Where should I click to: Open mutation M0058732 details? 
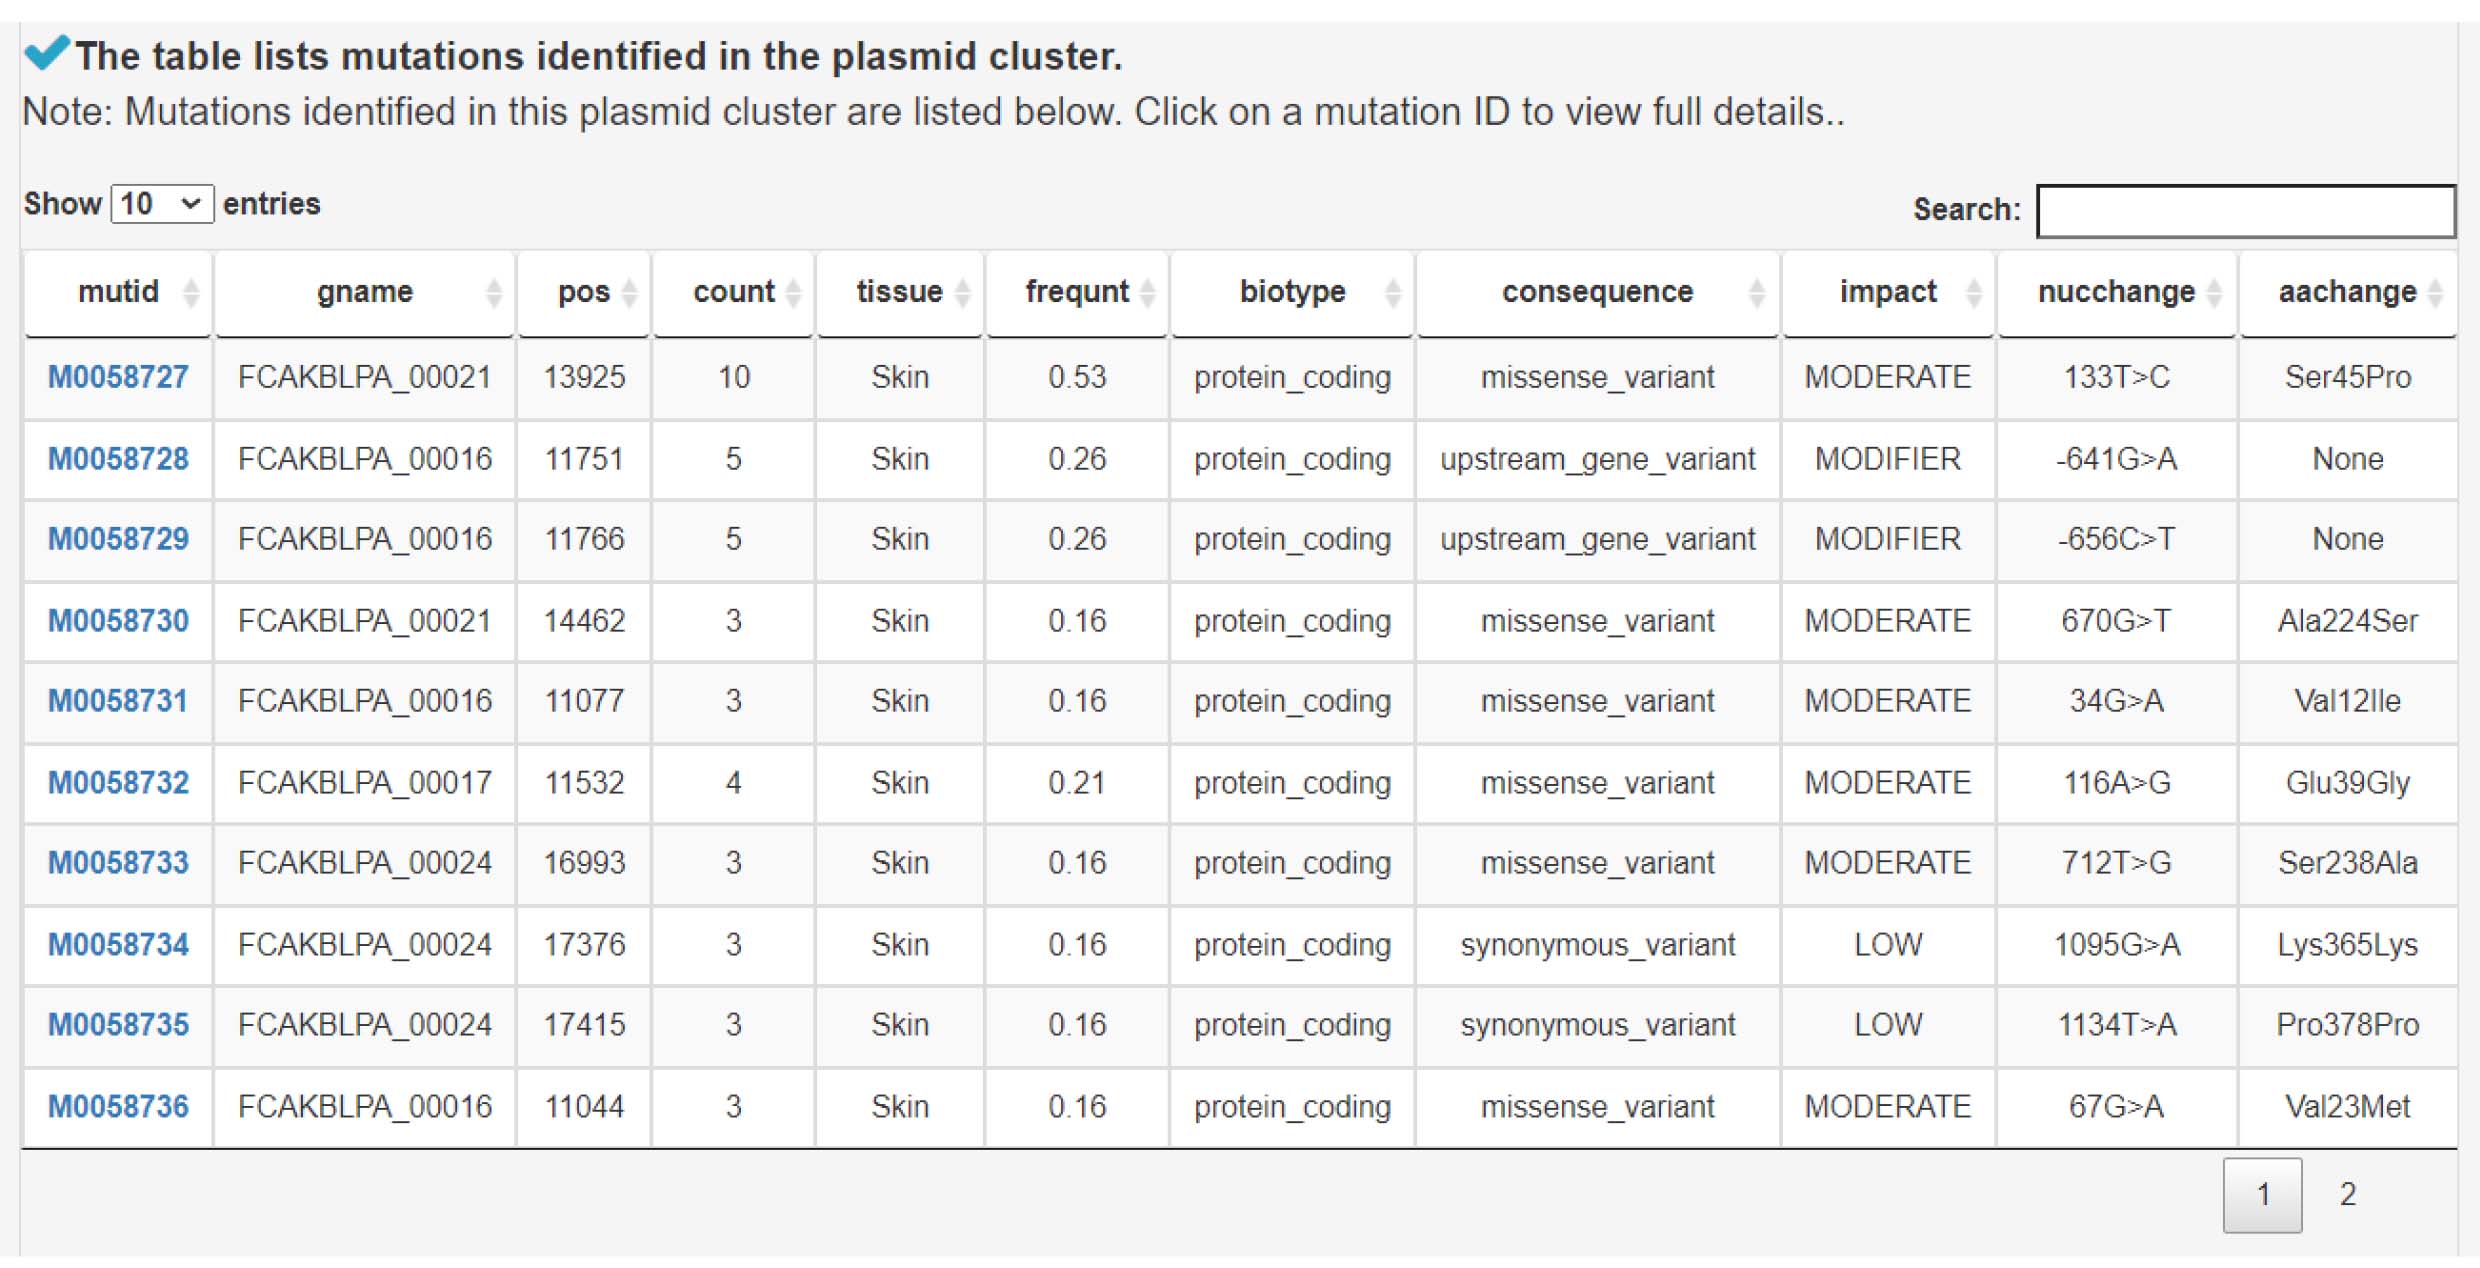tap(118, 782)
